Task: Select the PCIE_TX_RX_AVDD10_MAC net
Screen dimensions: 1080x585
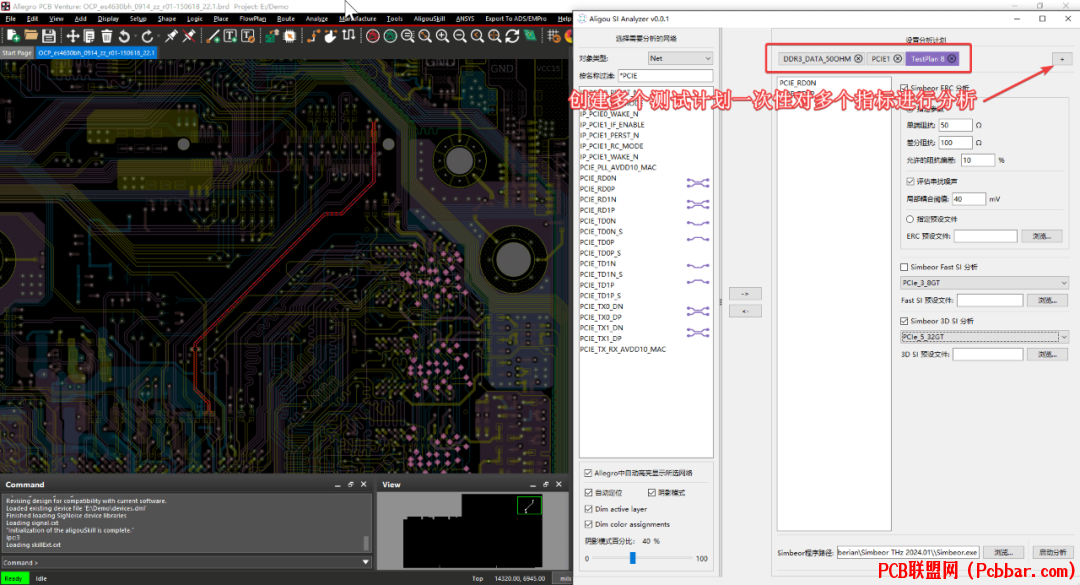Action: coord(623,349)
